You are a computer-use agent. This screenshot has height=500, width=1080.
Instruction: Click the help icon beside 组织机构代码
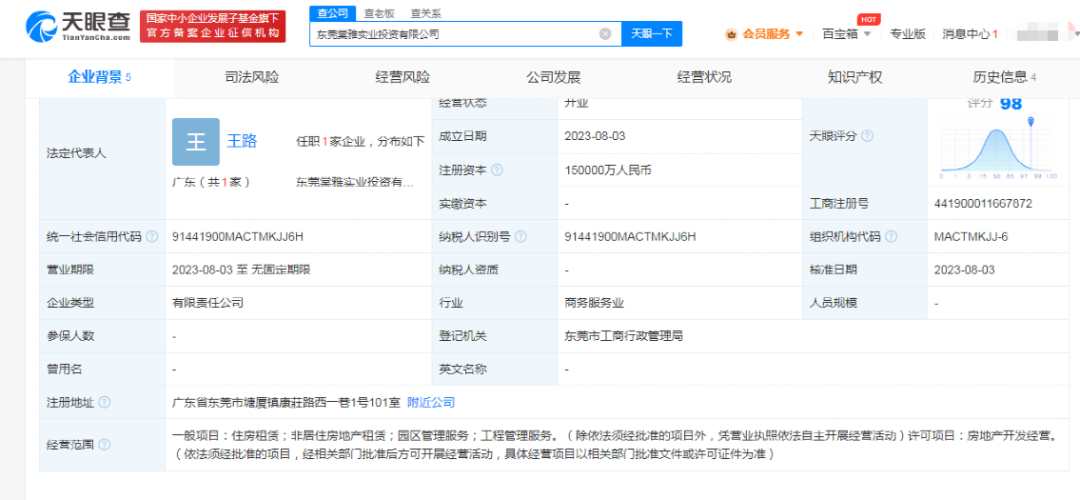click(890, 237)
